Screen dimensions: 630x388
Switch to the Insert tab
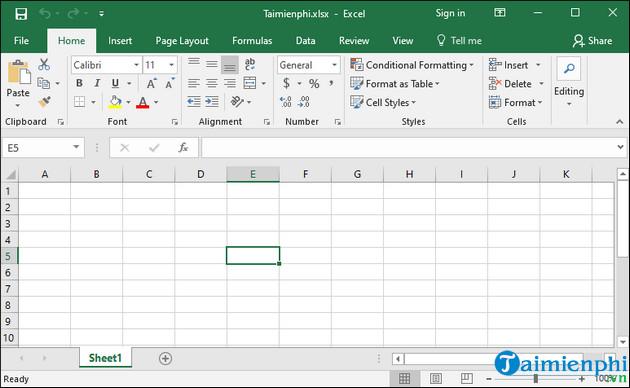pyautogui.click(x=120, y=41)
